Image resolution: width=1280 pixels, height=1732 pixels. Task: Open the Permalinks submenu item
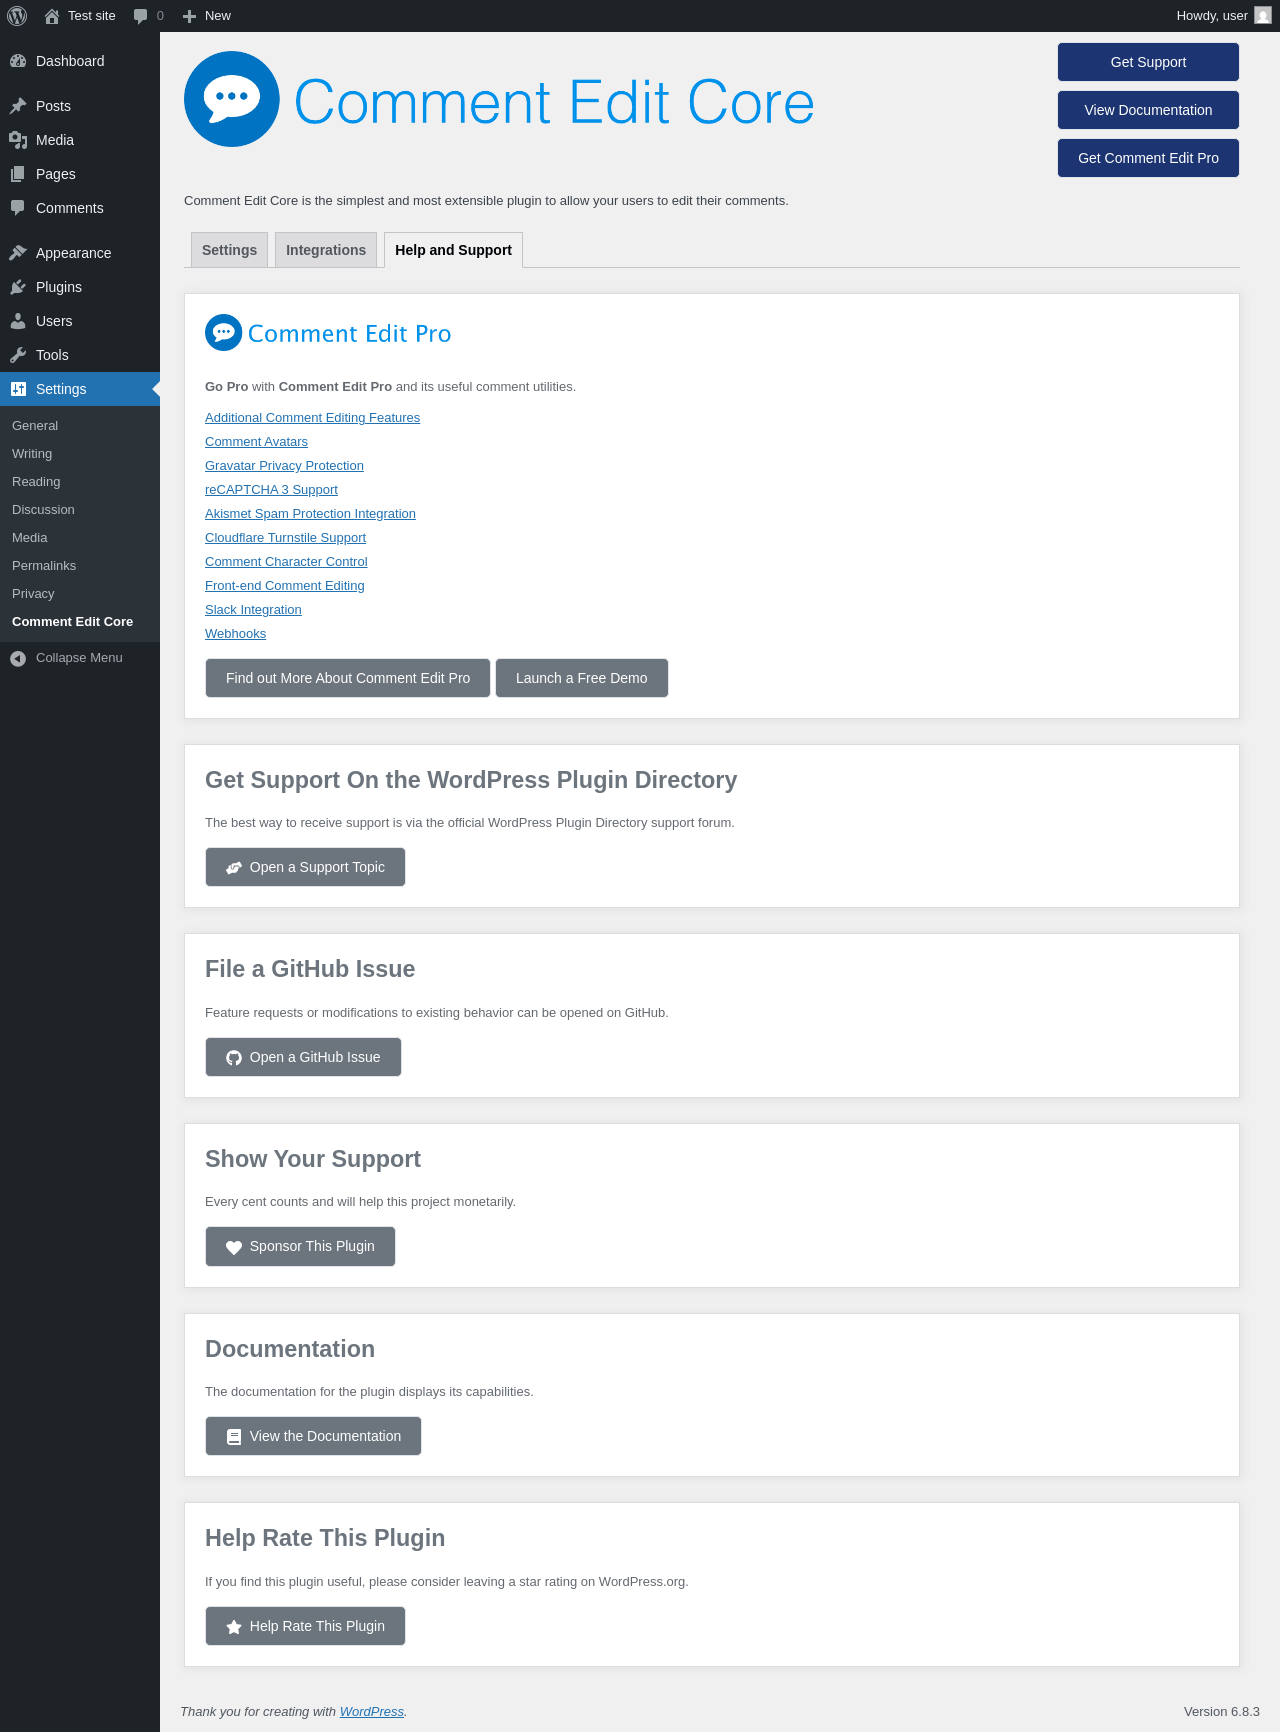coord(80,566)
